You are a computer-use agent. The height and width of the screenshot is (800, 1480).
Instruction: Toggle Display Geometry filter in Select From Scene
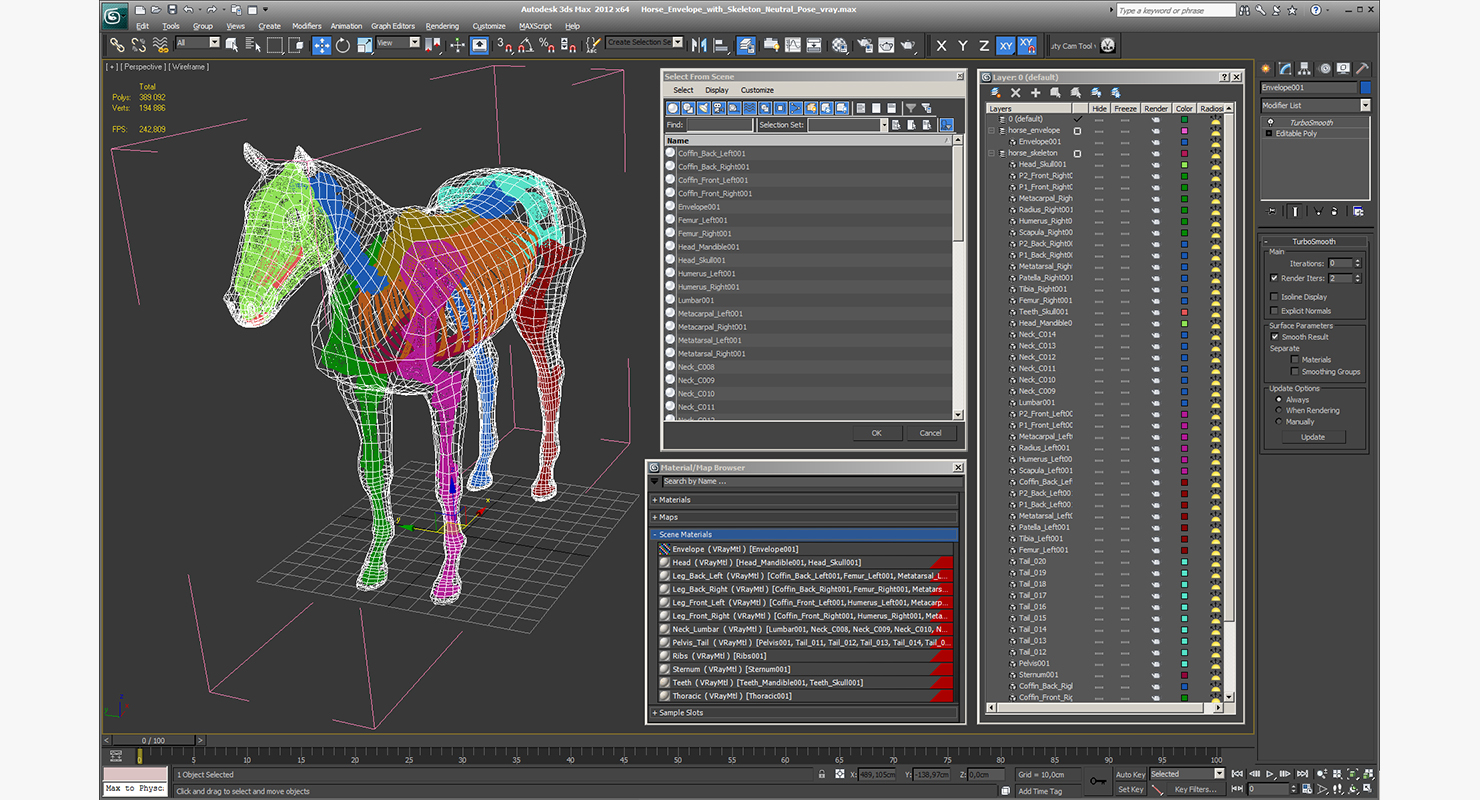673,108
